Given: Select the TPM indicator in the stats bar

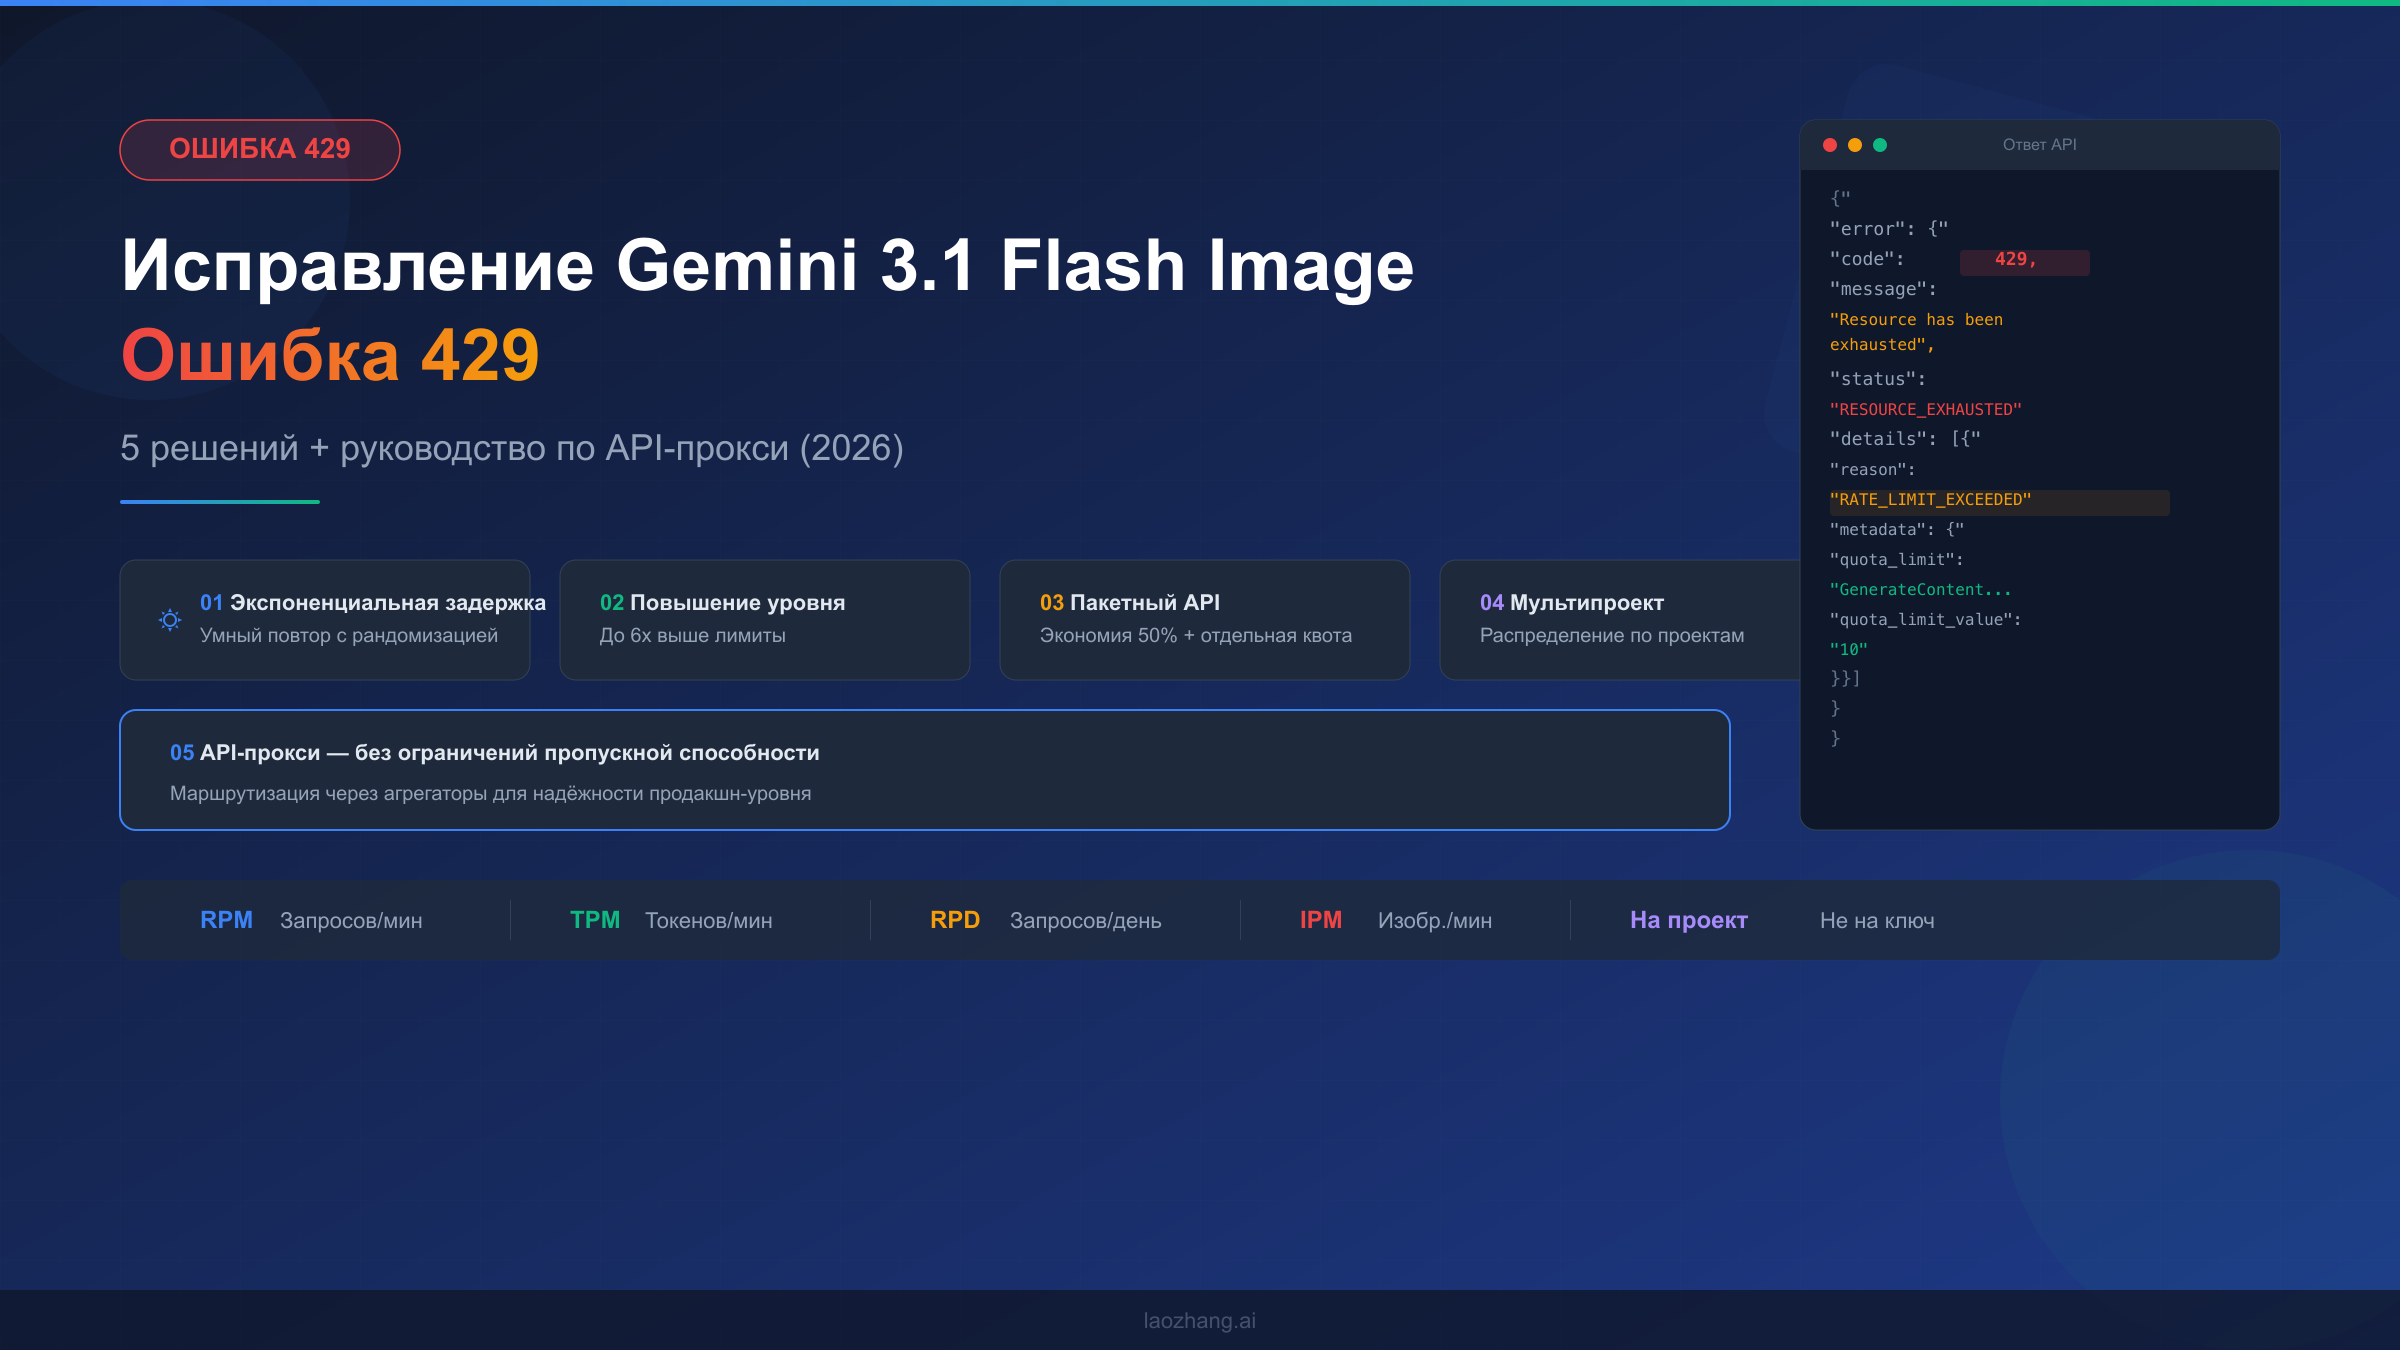Looking at the screenshot, I should click(595, 920).
